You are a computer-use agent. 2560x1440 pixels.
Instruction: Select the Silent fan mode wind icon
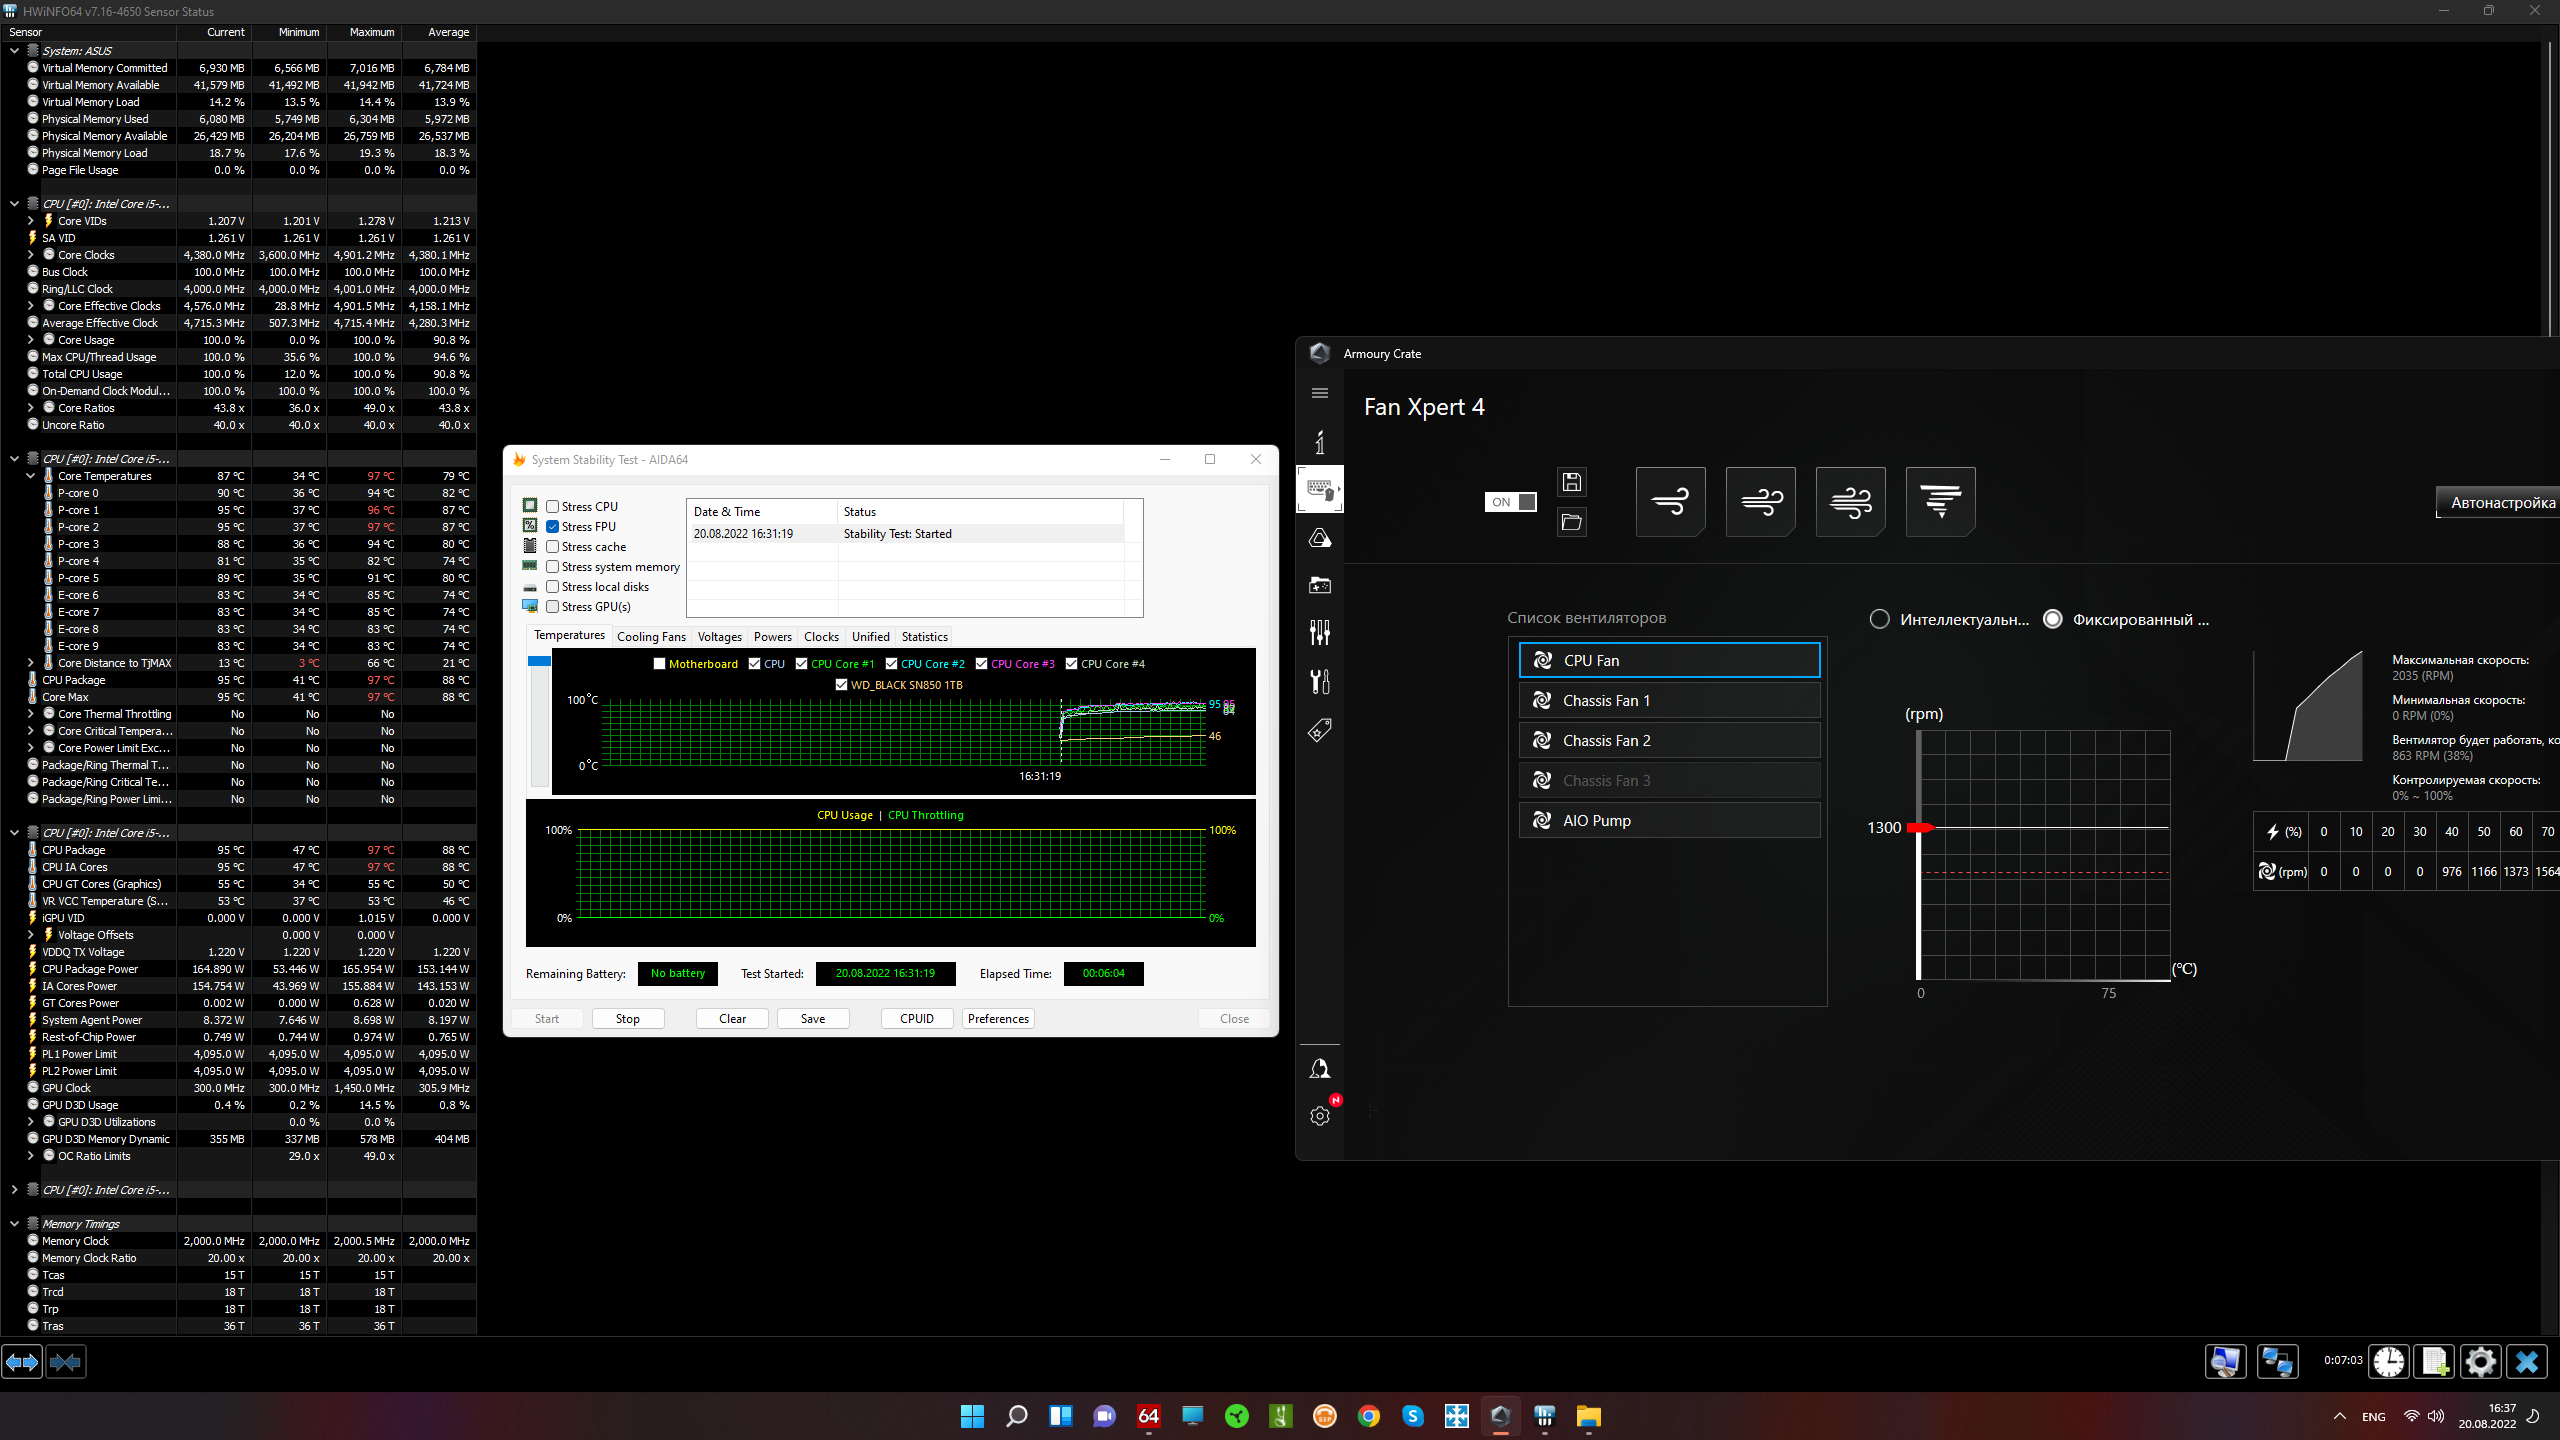click(x=1670, y=501)
